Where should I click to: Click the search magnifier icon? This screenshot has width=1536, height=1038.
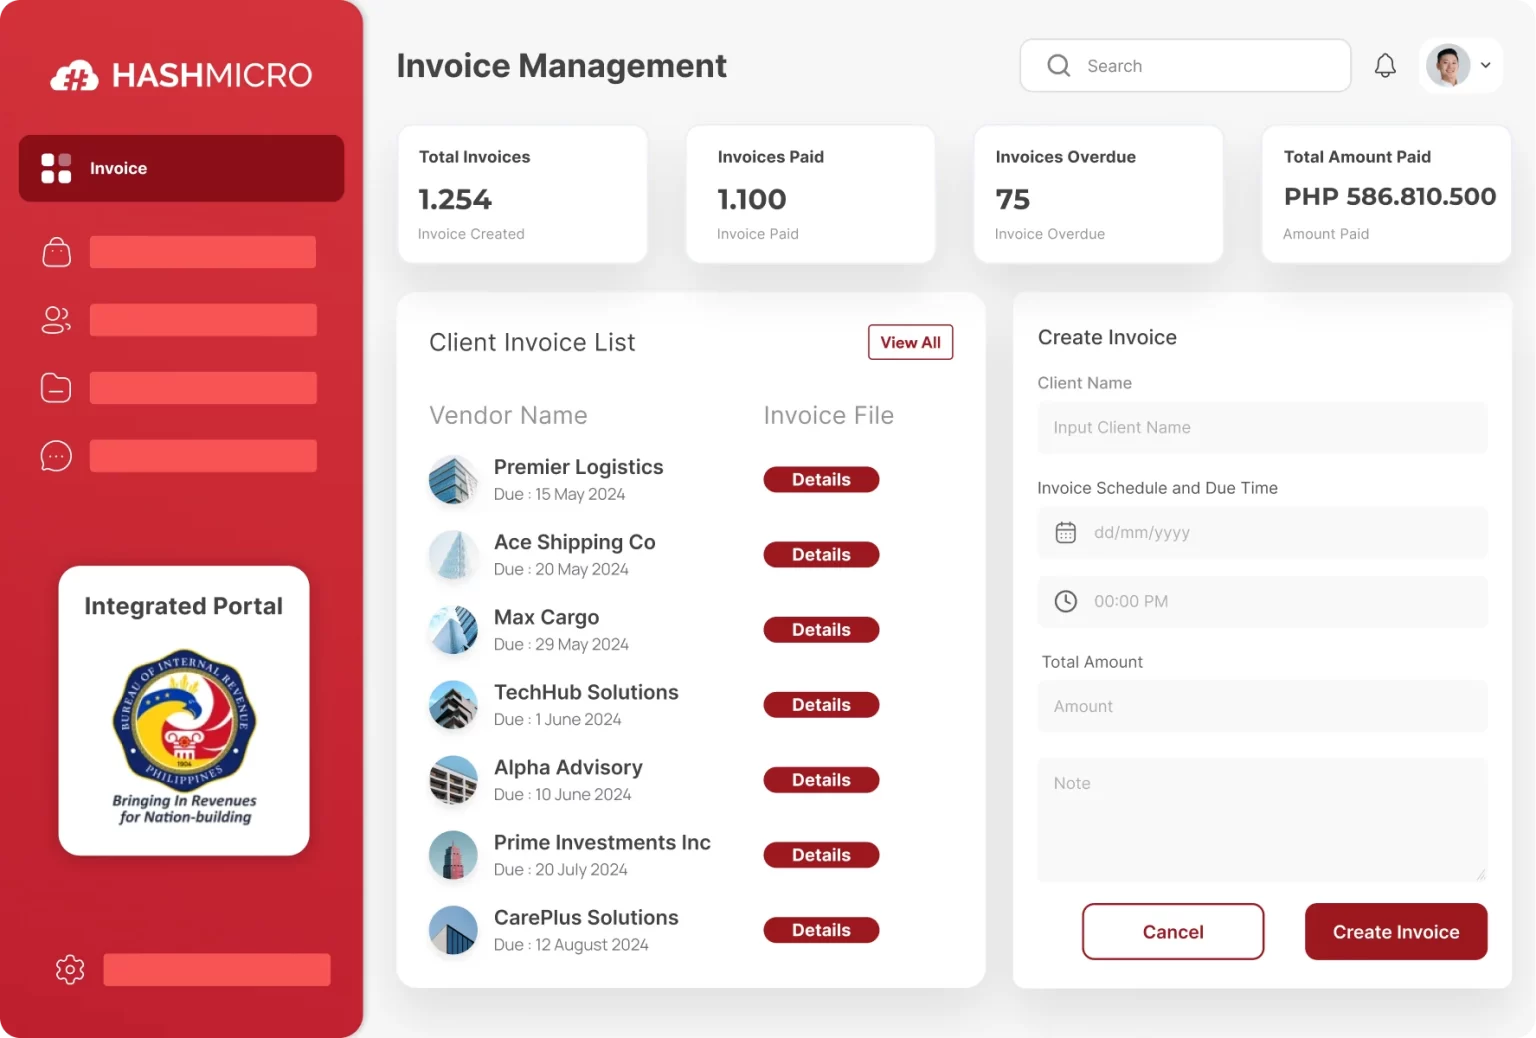1058,65
